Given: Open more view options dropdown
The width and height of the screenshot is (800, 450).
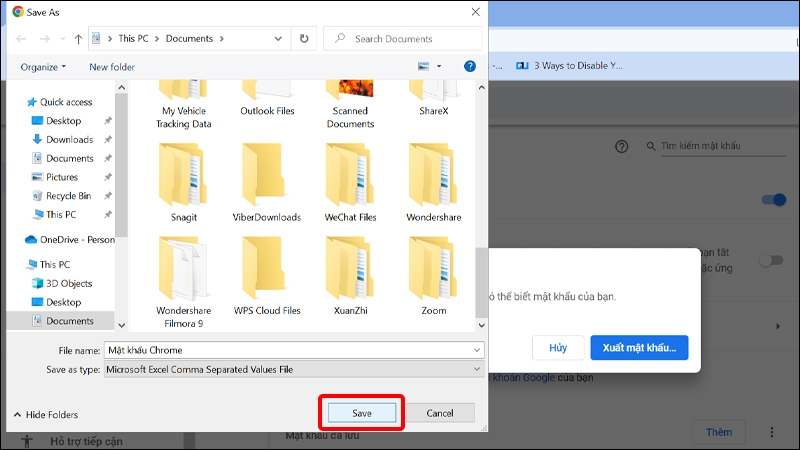Looking at the screenshot, I should click(439, 66).
